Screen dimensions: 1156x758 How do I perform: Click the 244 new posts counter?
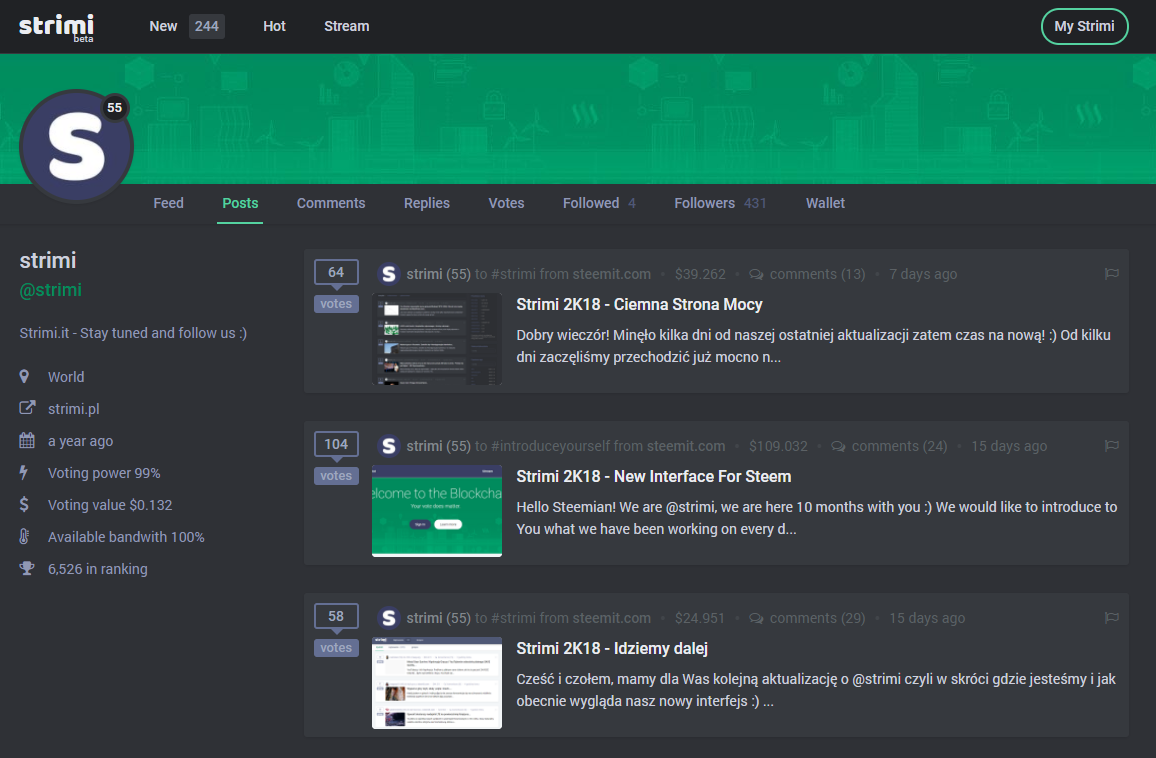click(206, 27)
